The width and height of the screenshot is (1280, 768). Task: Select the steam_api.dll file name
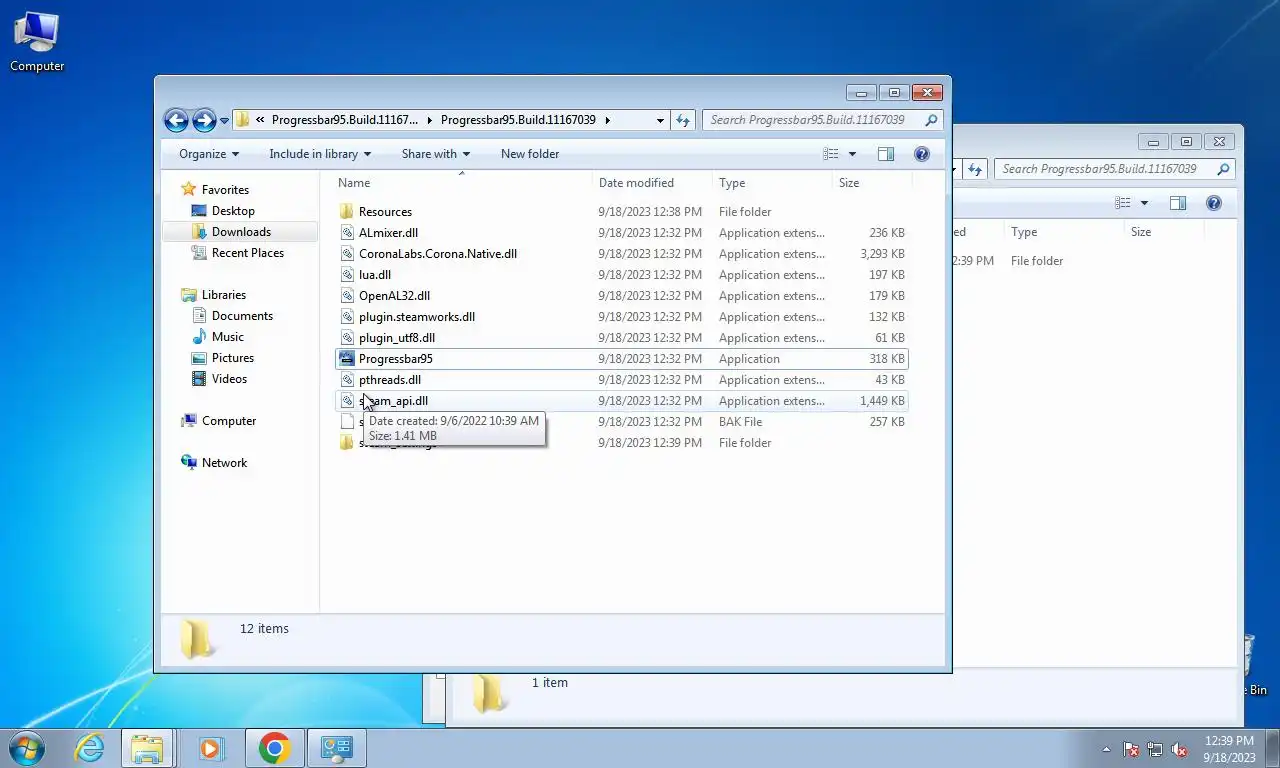(x=393, y=401)
